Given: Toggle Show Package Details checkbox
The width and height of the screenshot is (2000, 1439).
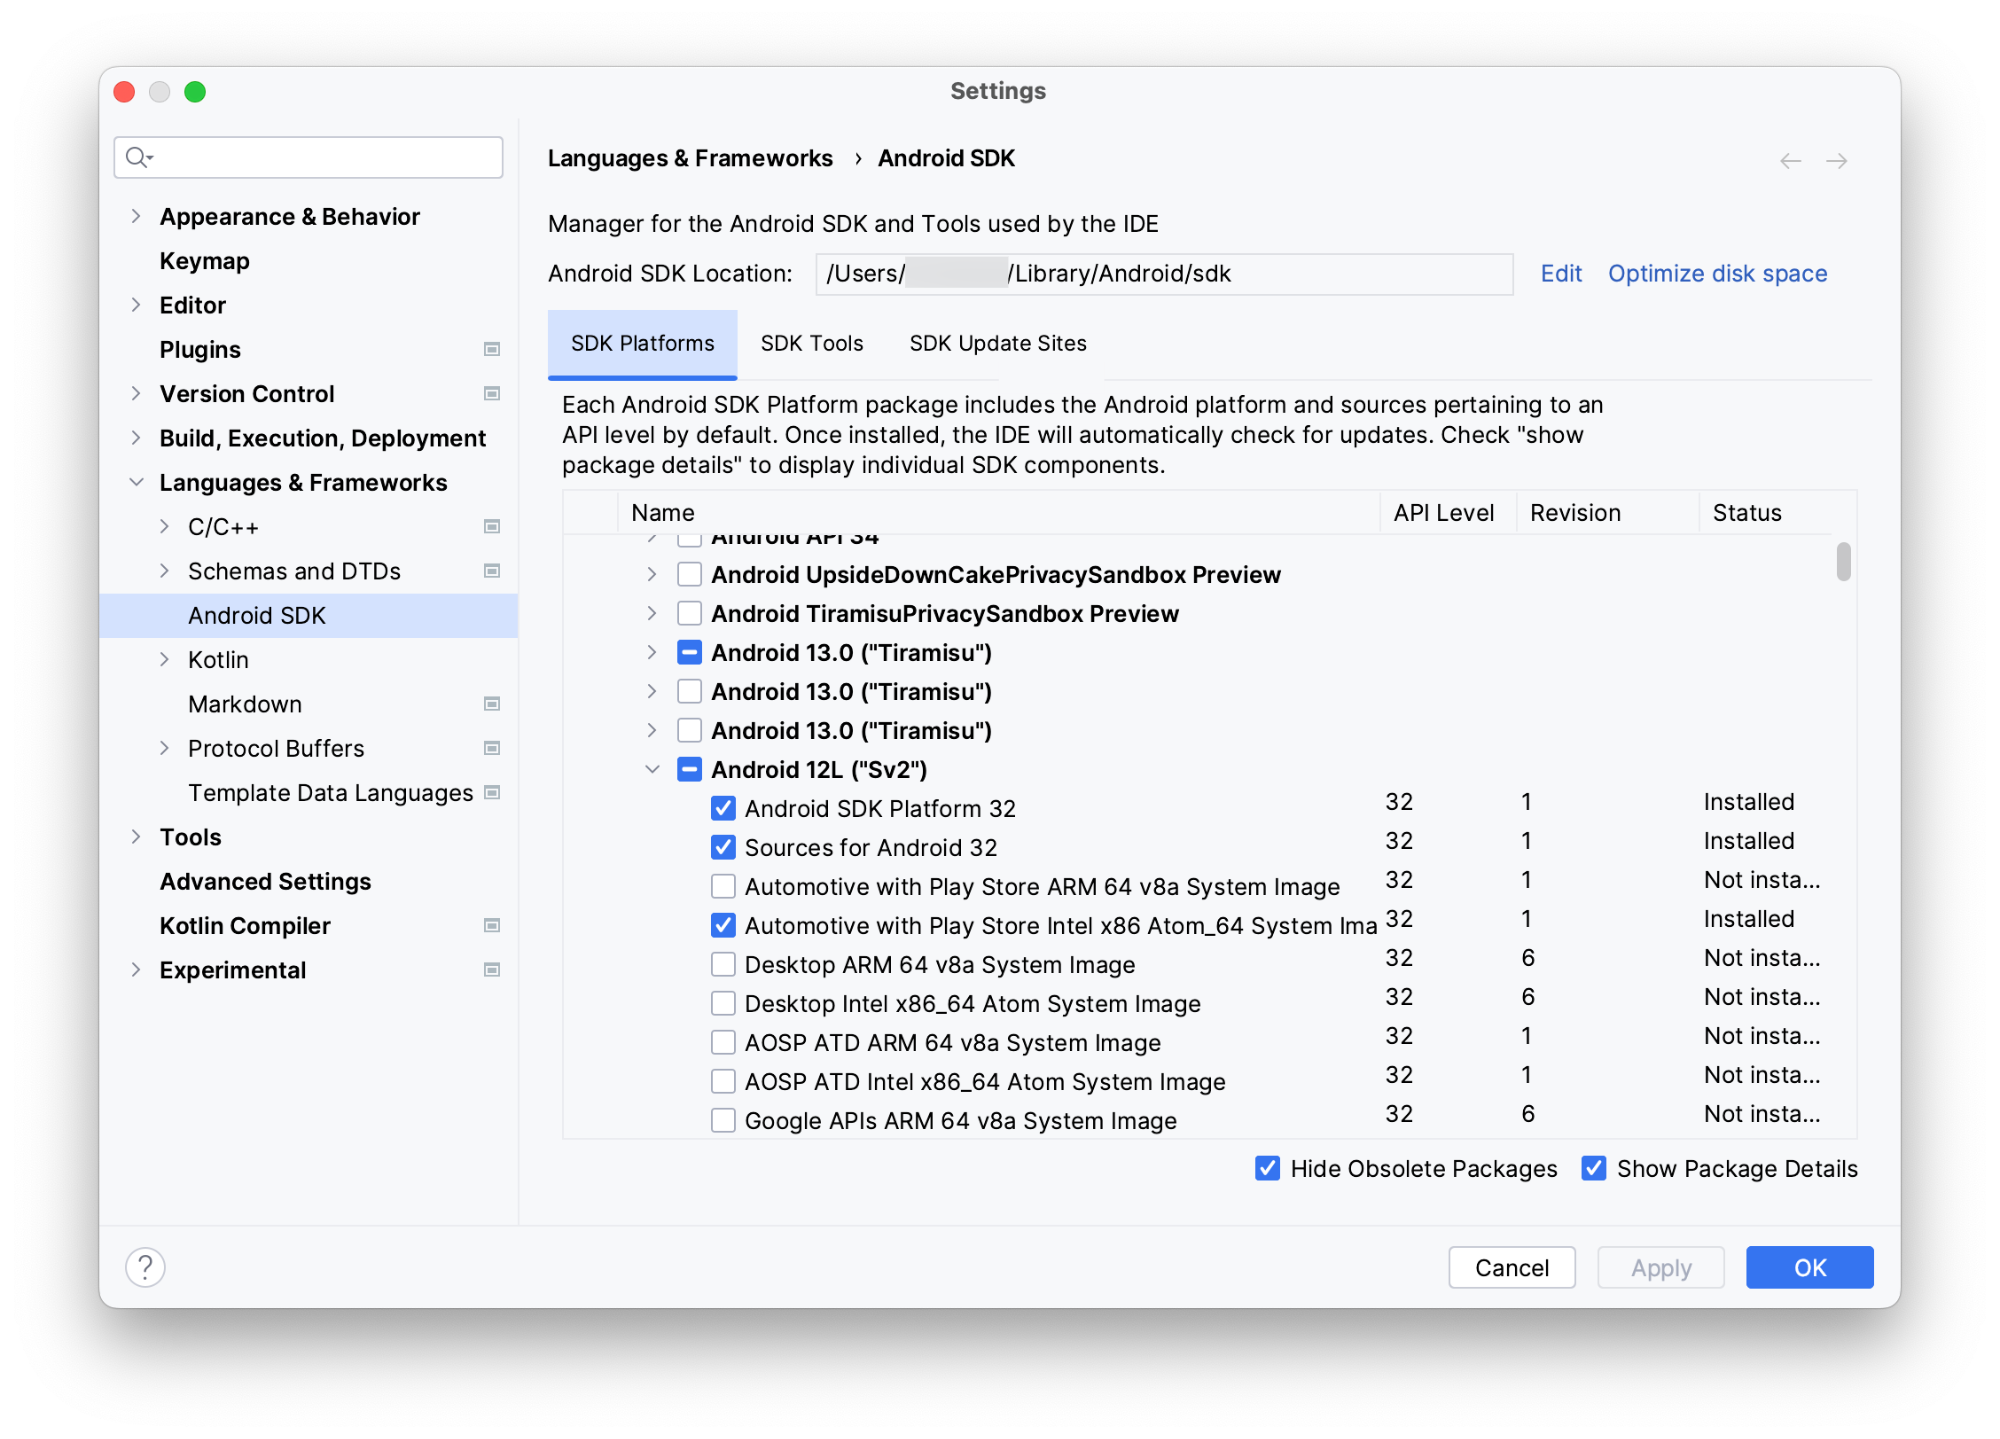Looking at the screenshot, I should [1590, 1169].
